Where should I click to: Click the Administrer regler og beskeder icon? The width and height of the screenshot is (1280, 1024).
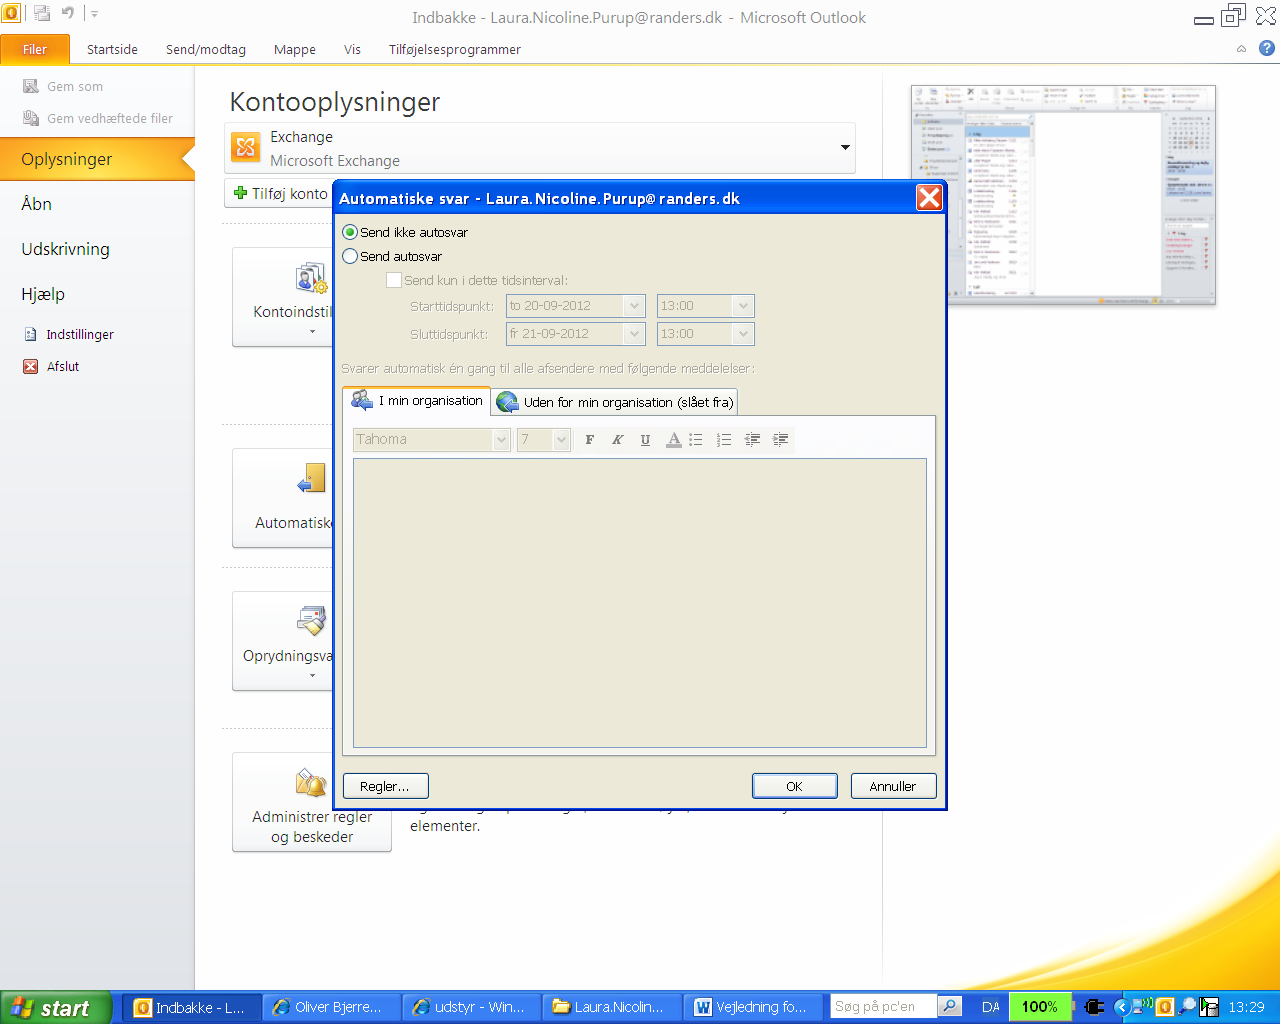(x=311, y=782)
